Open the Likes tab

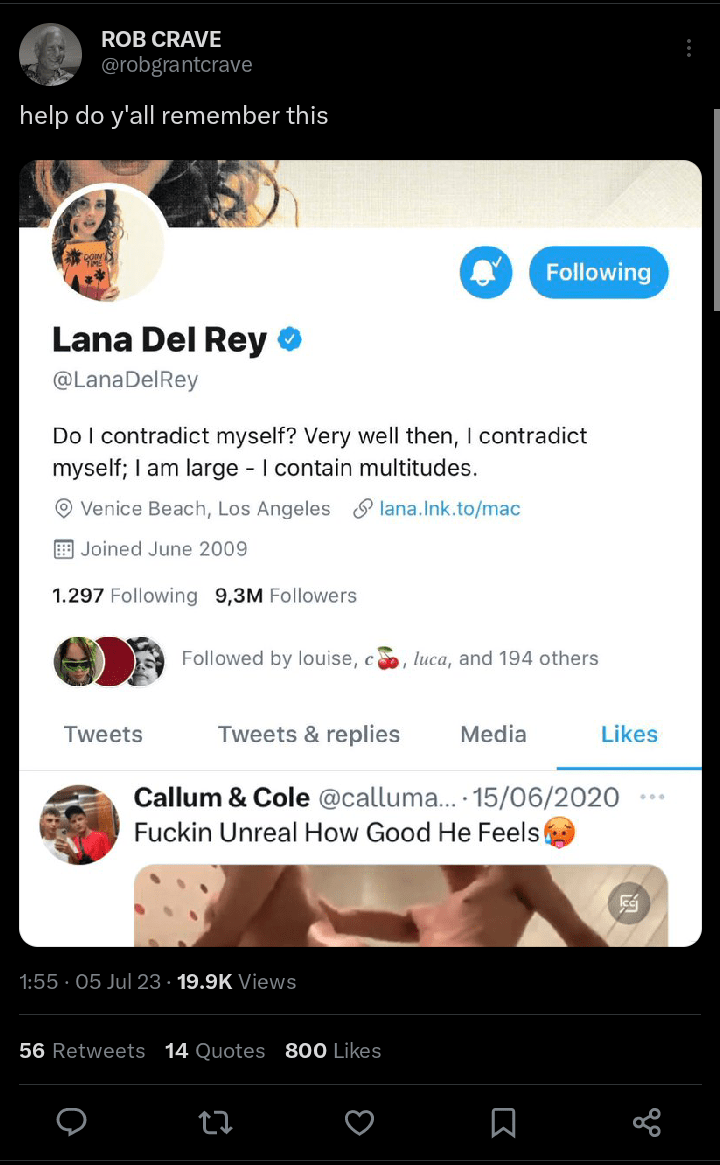pos(629,734)
